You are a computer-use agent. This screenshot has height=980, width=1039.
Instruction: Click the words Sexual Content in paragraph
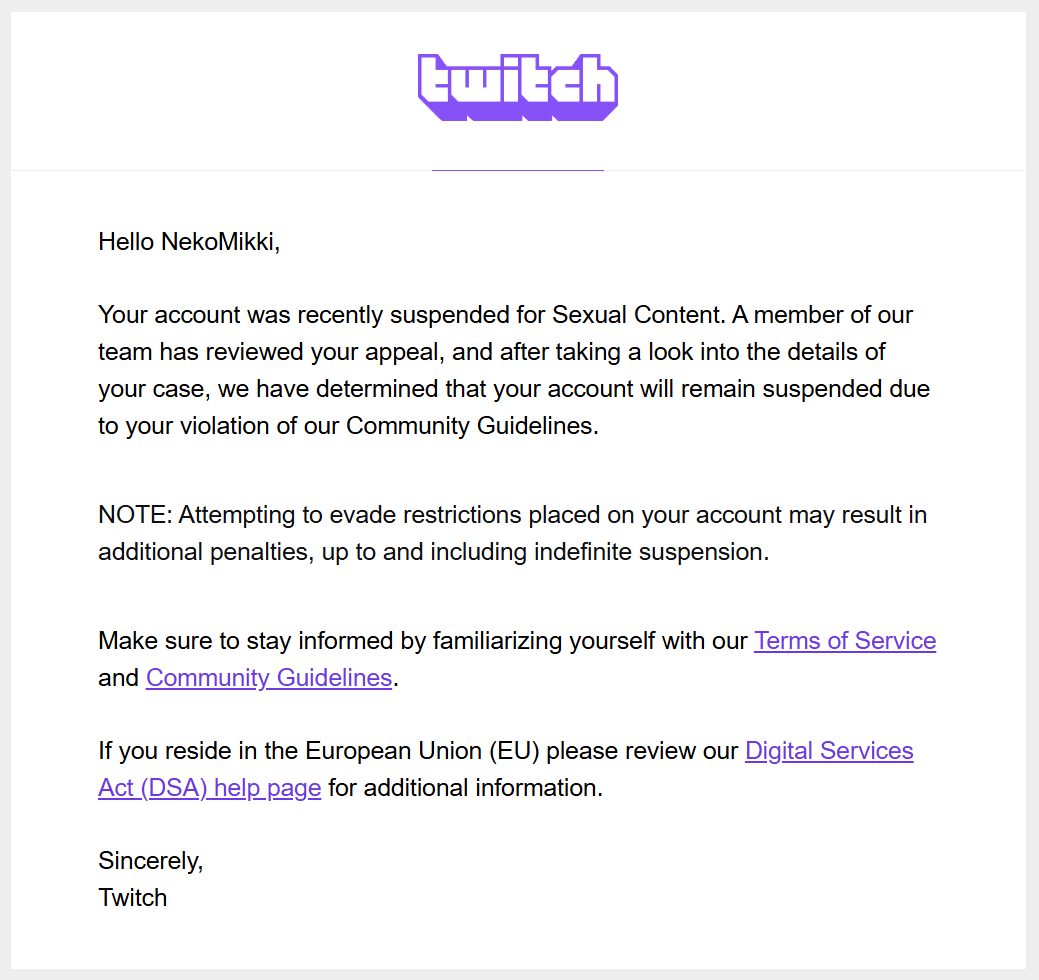pos(638,315)
